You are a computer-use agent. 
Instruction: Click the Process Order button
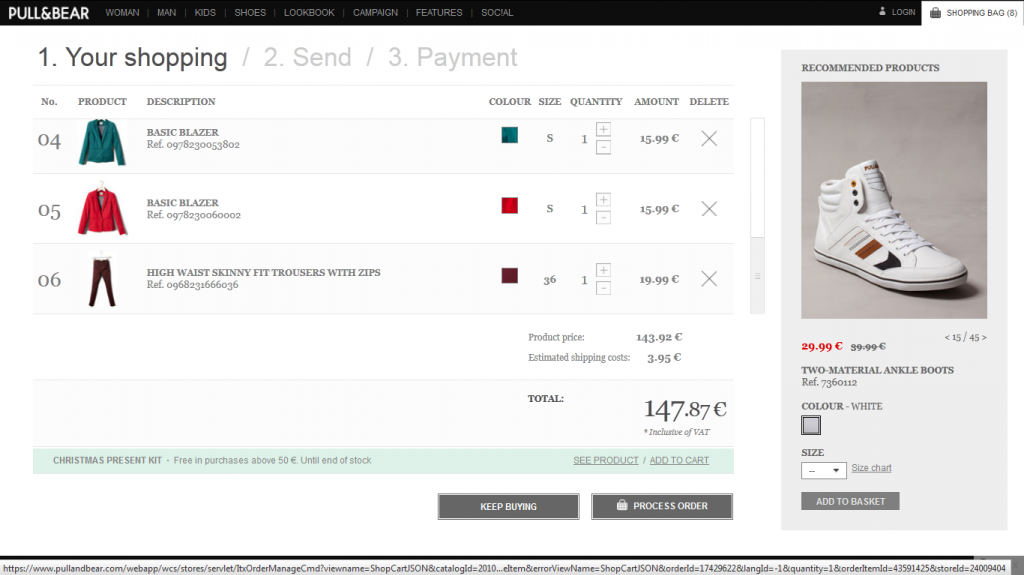coord(661,506)
